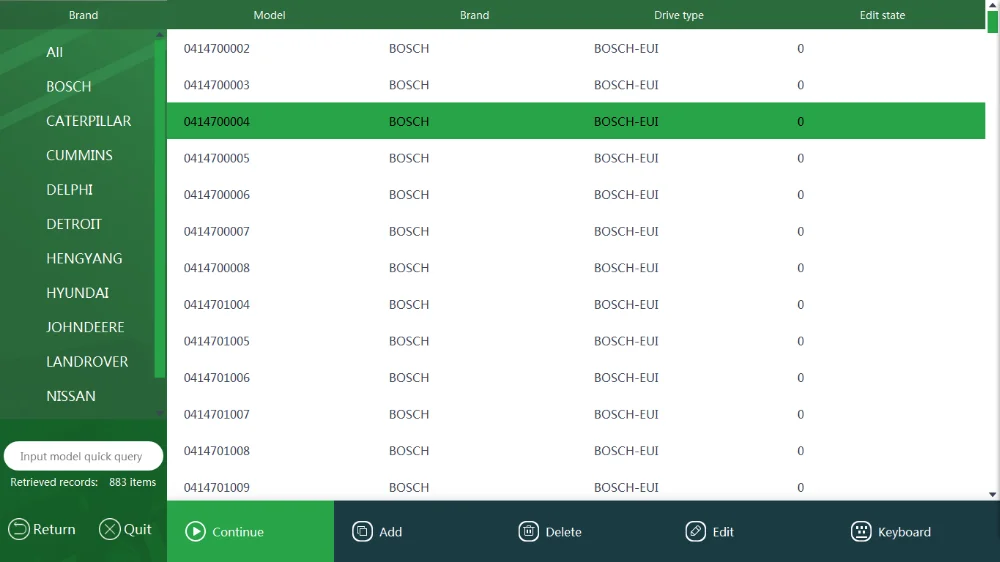The image size is (1000, 562).
Task: Choose LANDROVER in brand list
Action: 87,362
